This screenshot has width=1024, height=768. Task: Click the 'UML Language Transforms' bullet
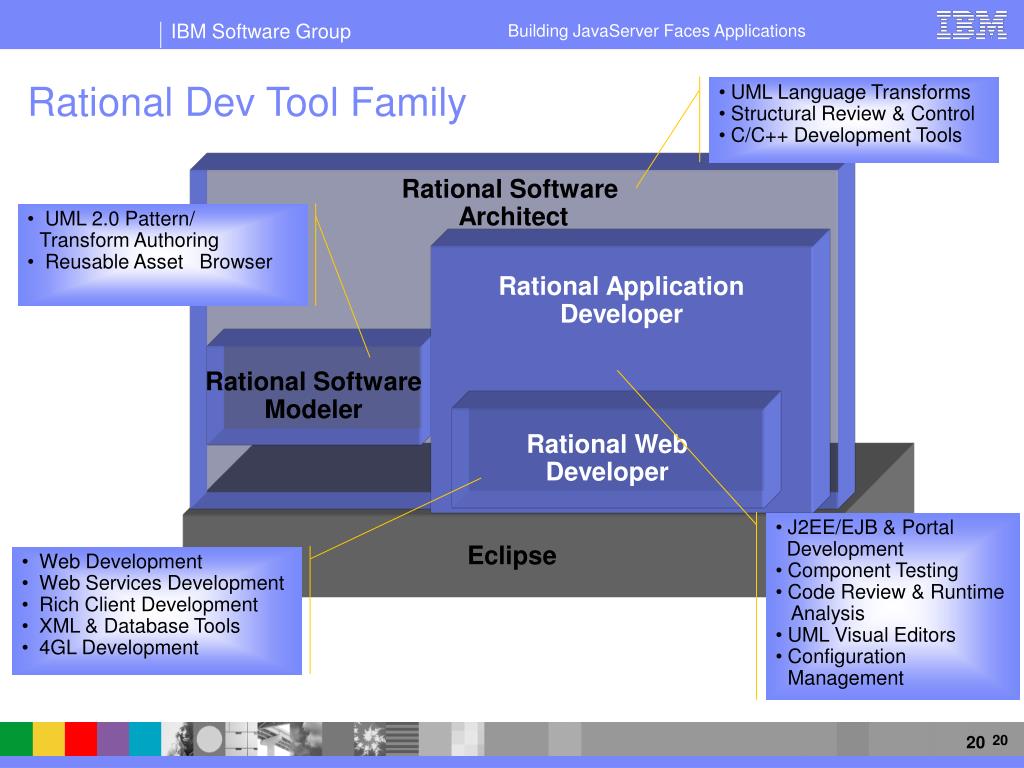845,92
